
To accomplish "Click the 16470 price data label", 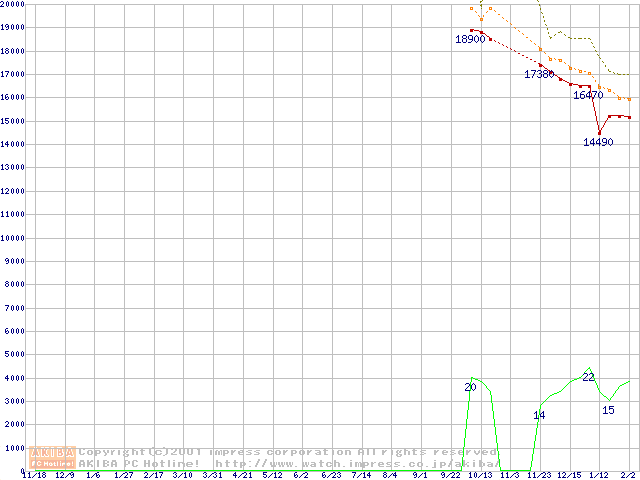I will tap(588, 96).
